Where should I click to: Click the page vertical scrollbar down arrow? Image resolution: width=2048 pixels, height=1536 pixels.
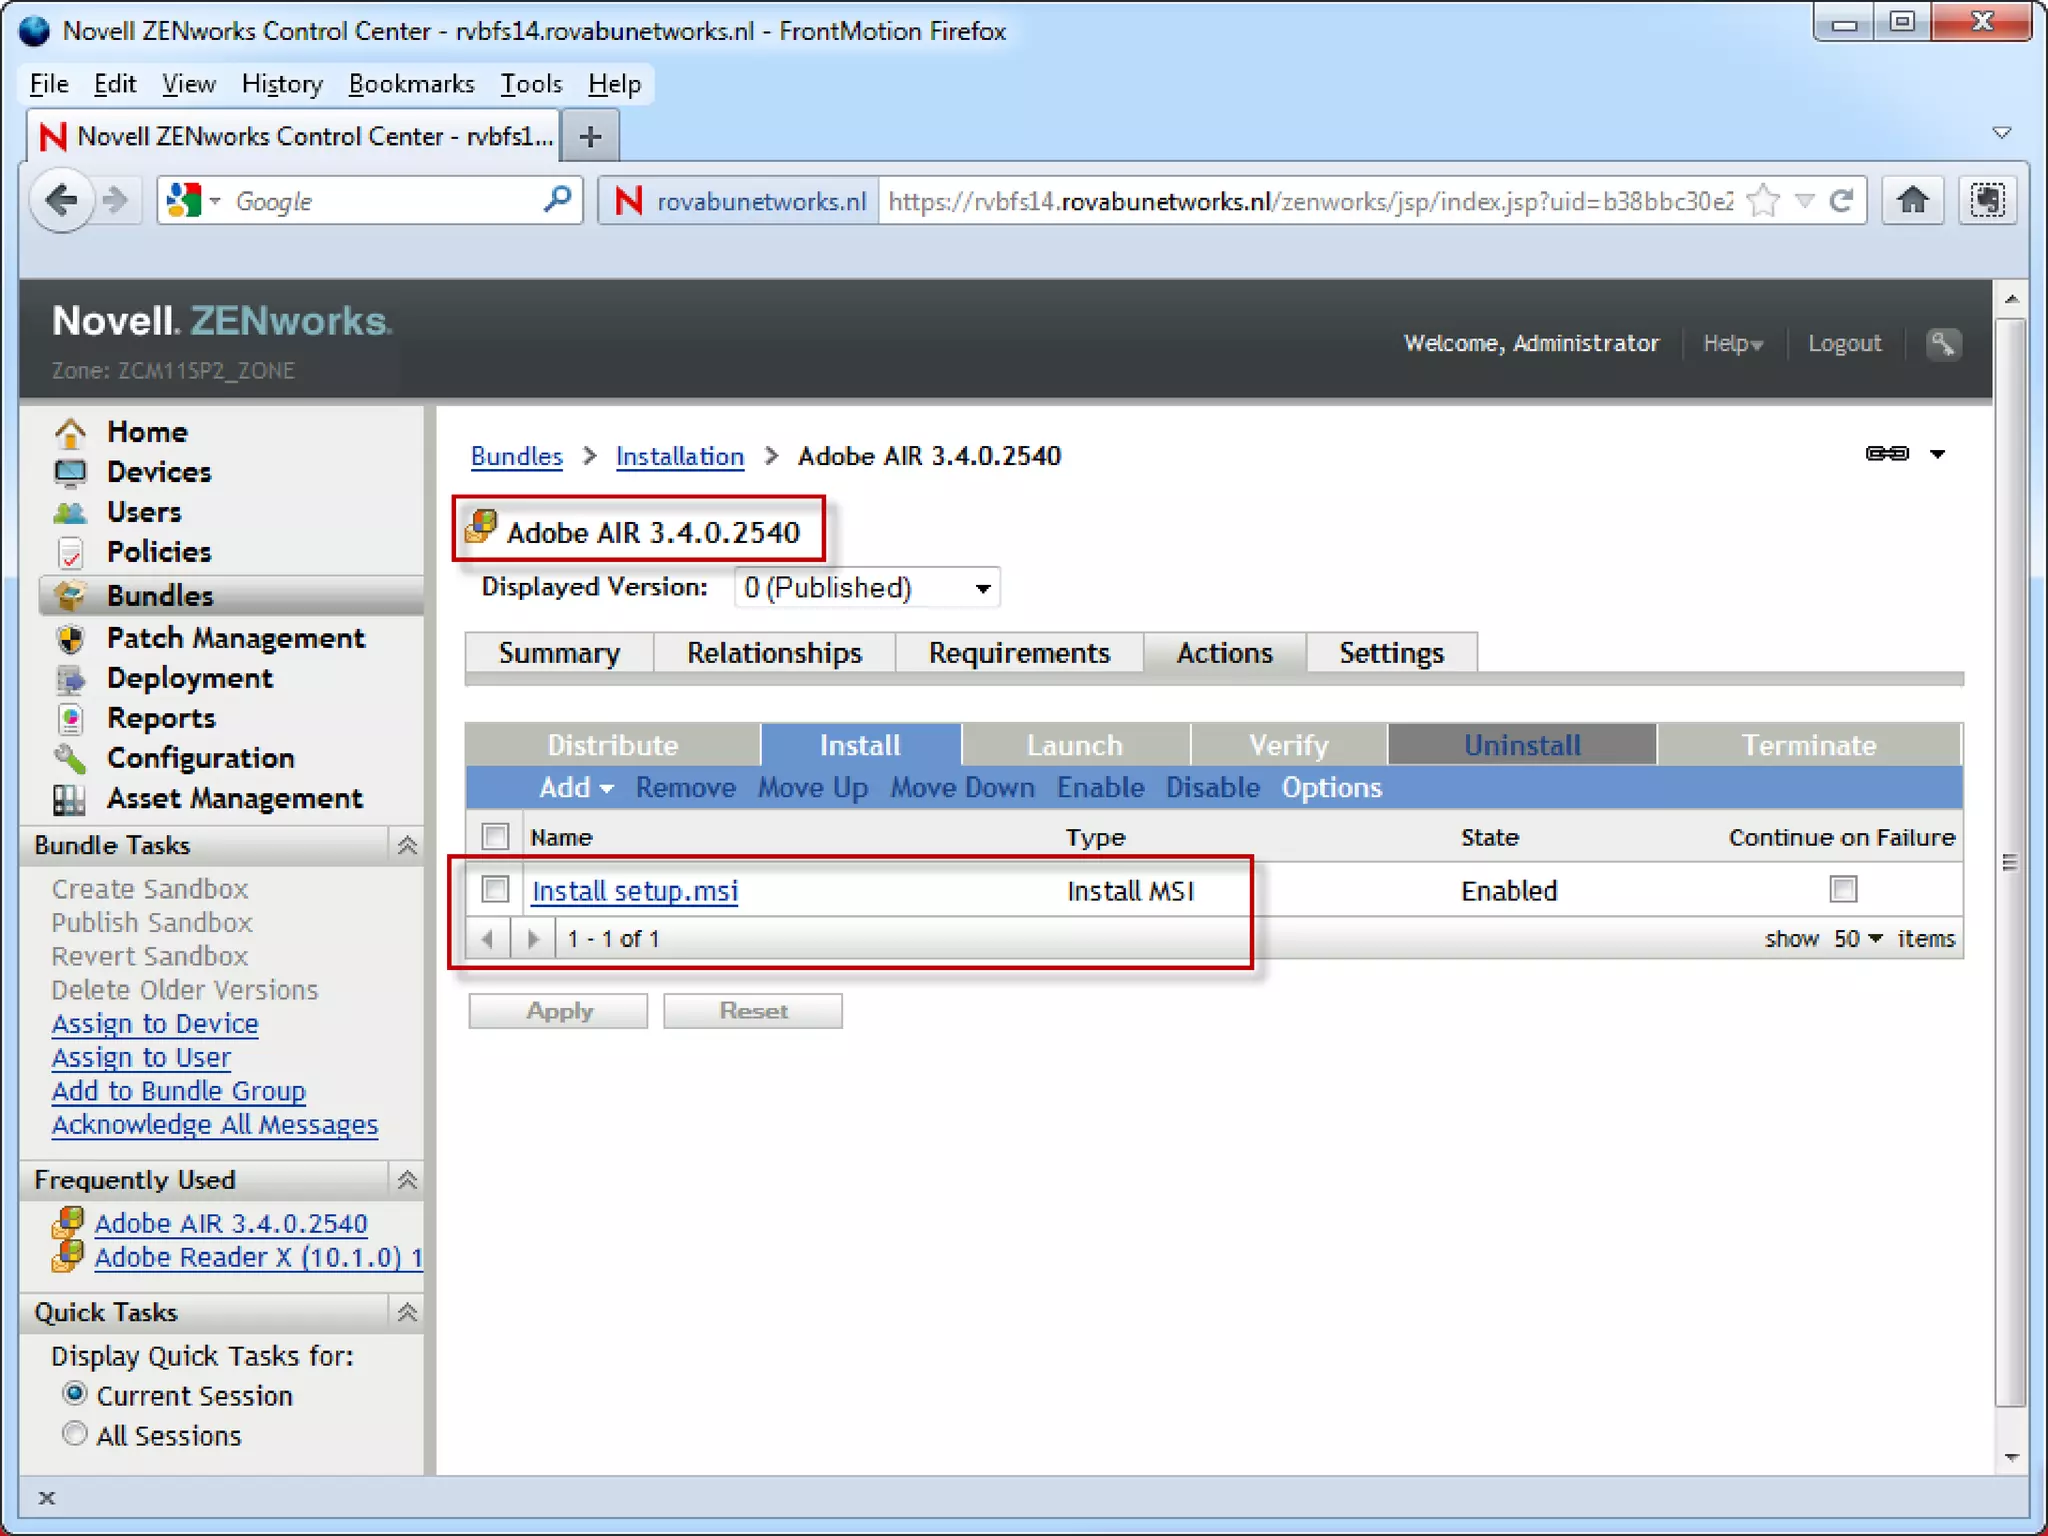(x=2012, y=1458)
